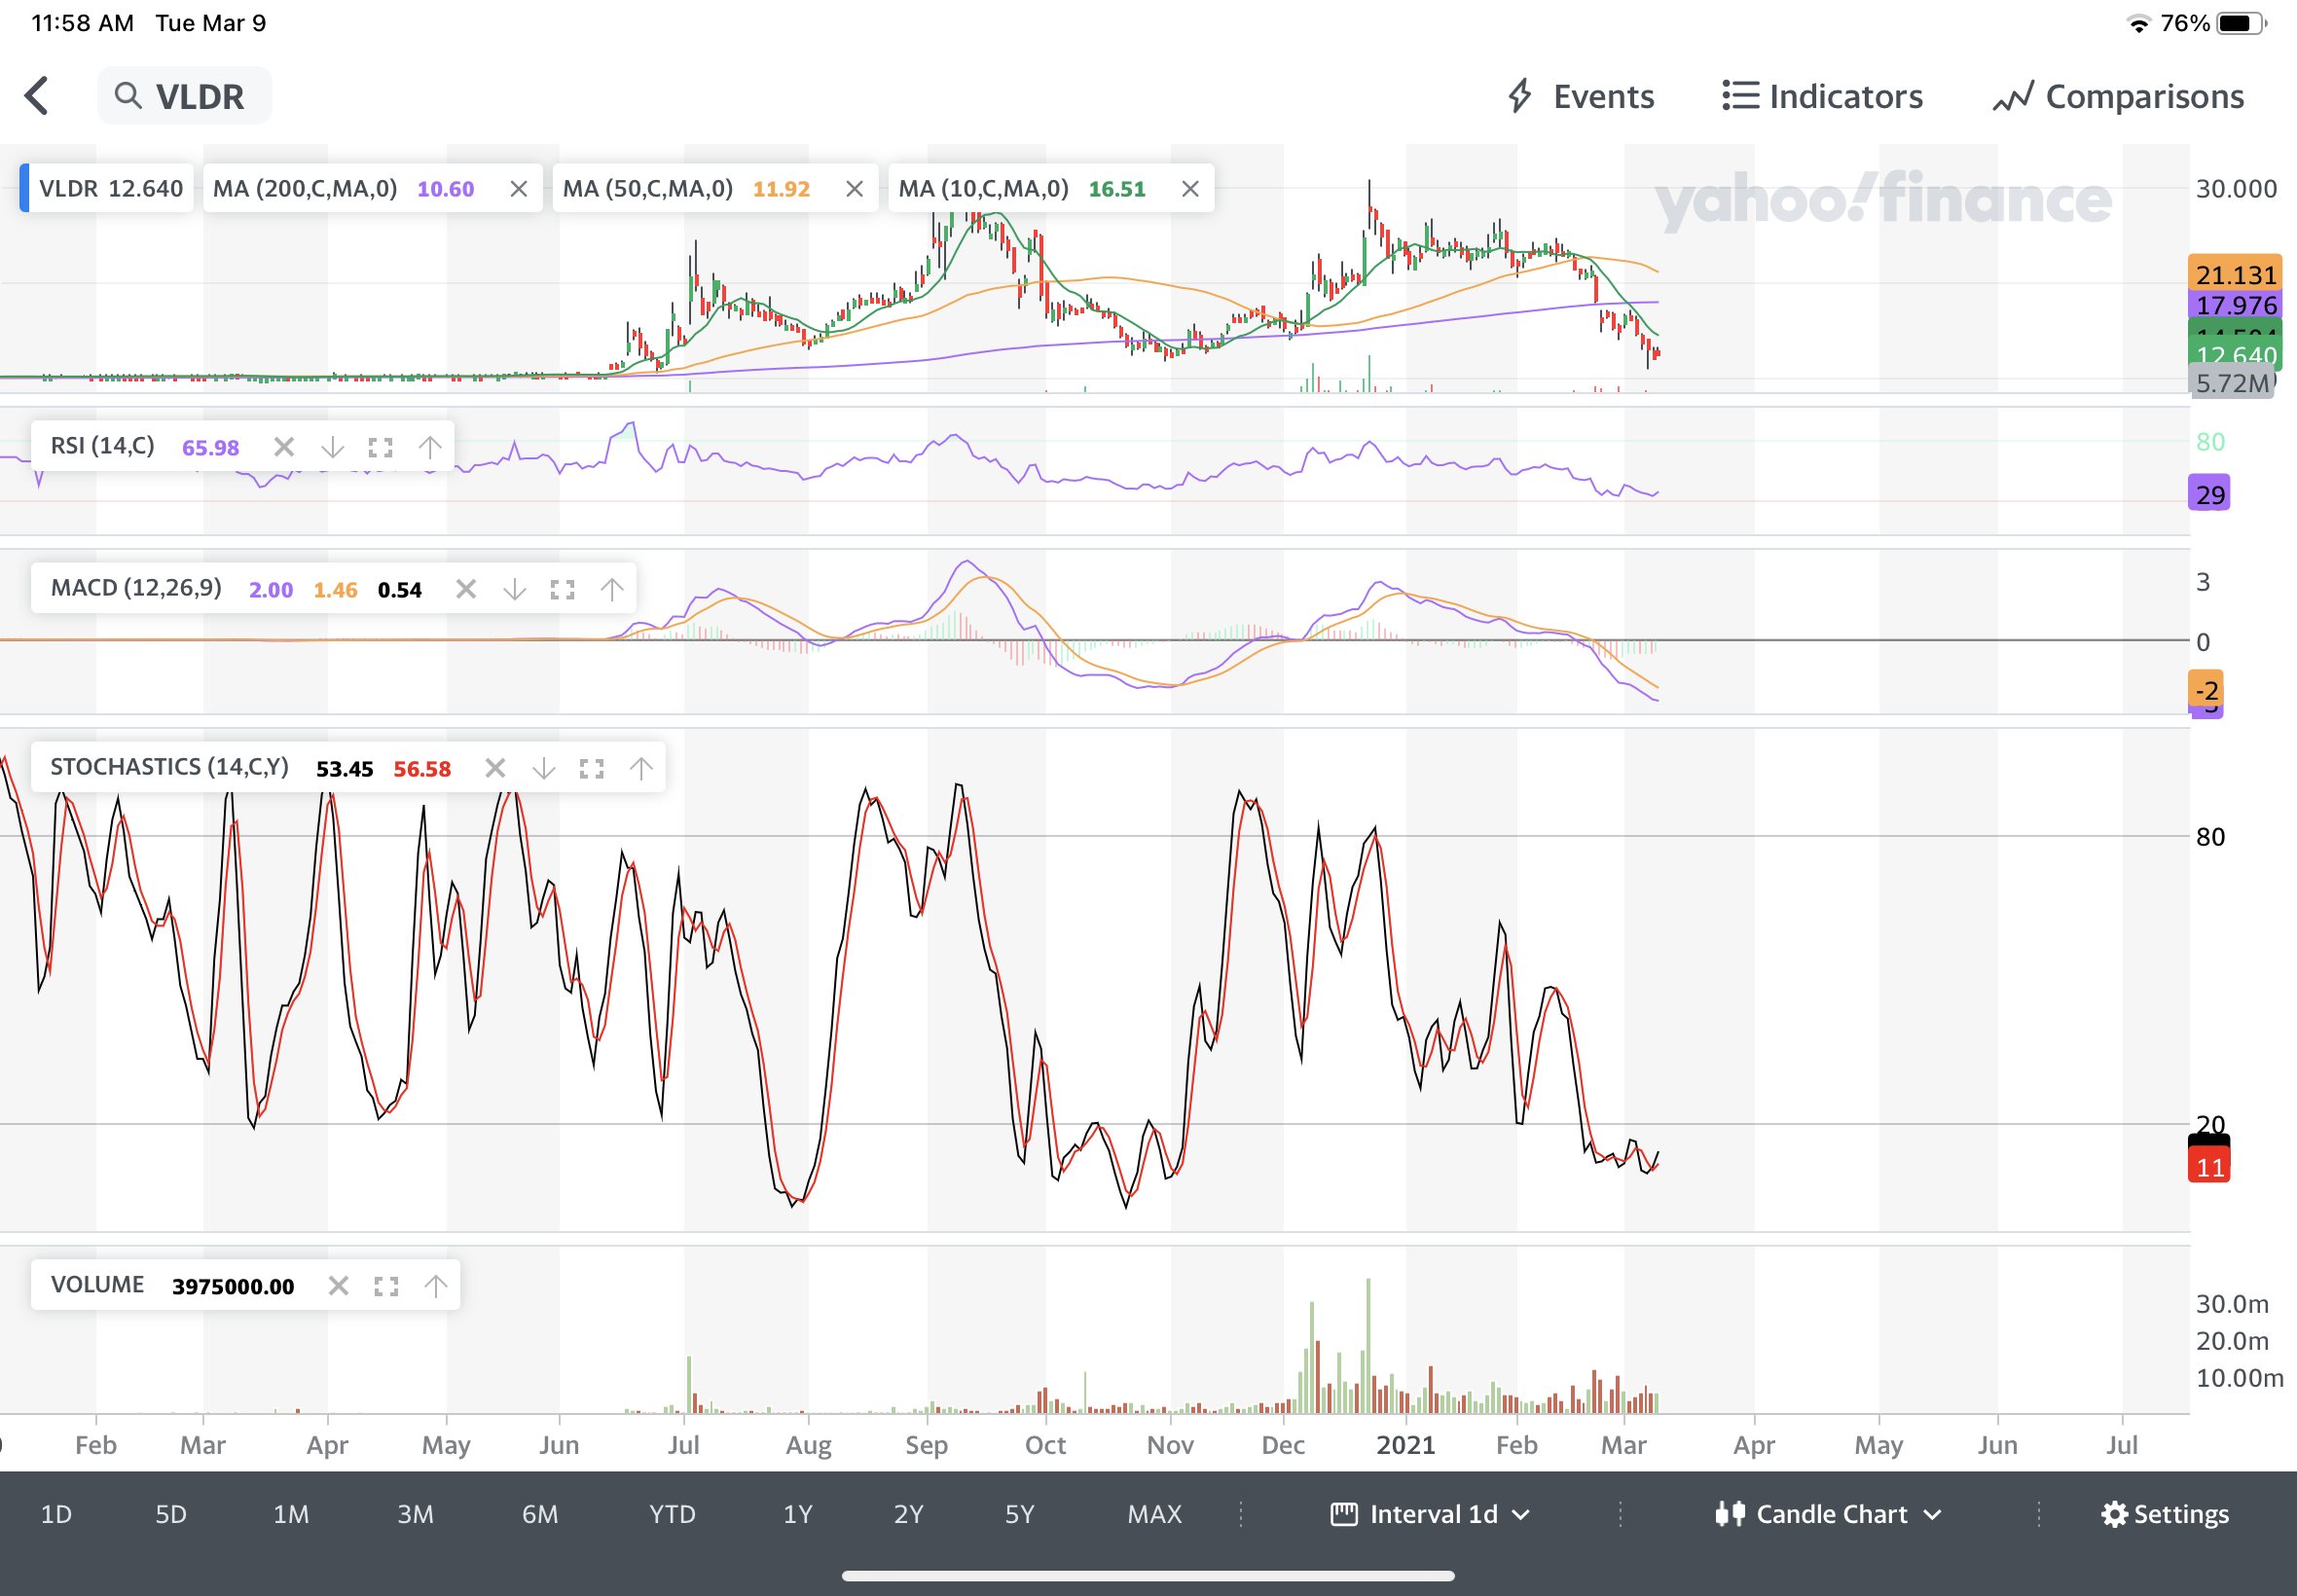Maximize the MACD panel
The width and height of the screenshot is (2297, 1596).
point(562,590)
